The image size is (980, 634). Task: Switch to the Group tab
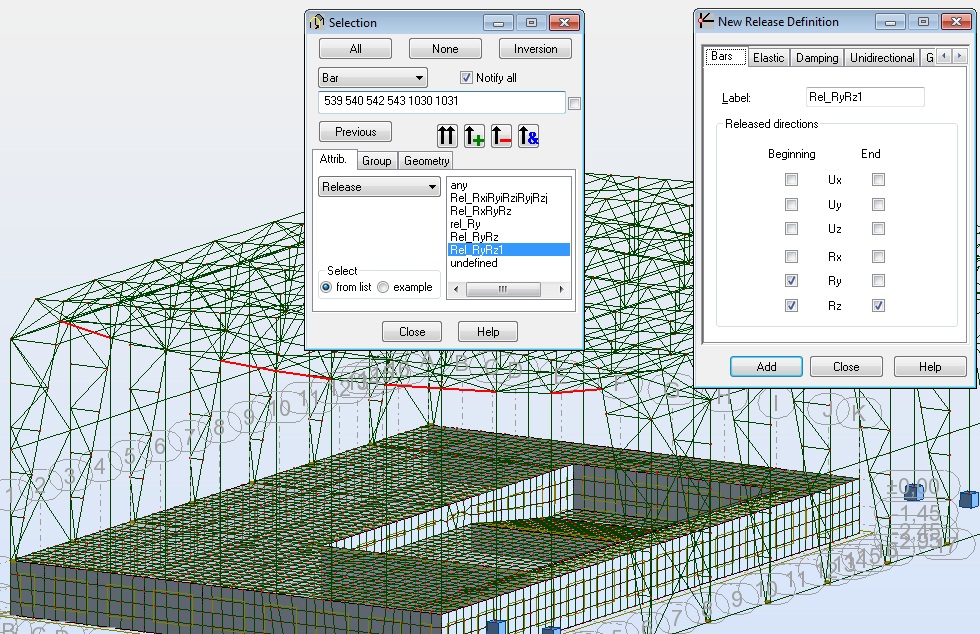coord(377,160)
